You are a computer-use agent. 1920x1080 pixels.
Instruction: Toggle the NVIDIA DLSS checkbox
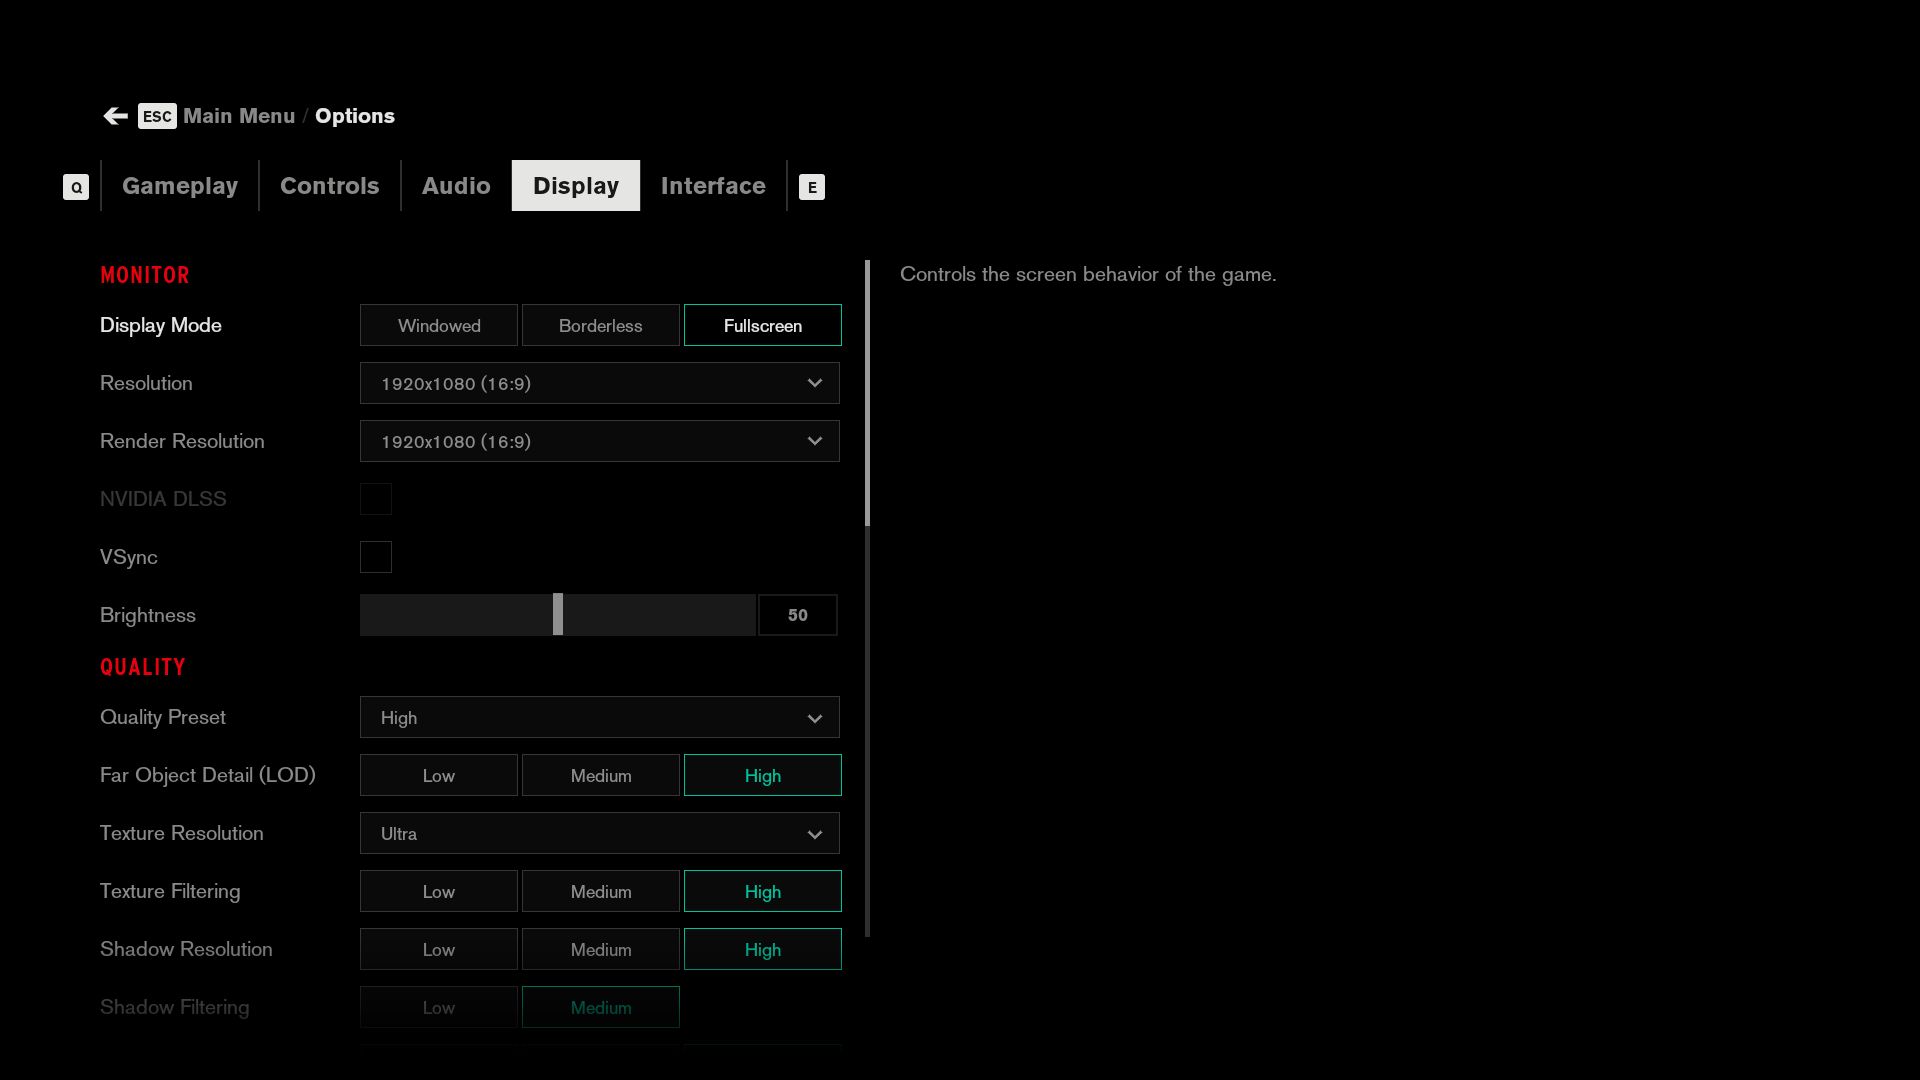pyautogui.click(x=376, y=499)
